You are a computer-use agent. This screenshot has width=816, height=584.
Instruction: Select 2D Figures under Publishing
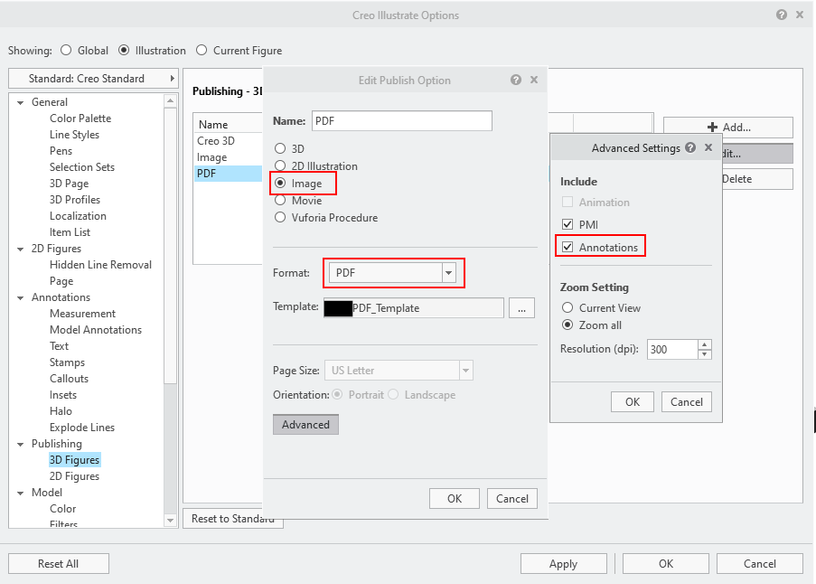point(74,476)
